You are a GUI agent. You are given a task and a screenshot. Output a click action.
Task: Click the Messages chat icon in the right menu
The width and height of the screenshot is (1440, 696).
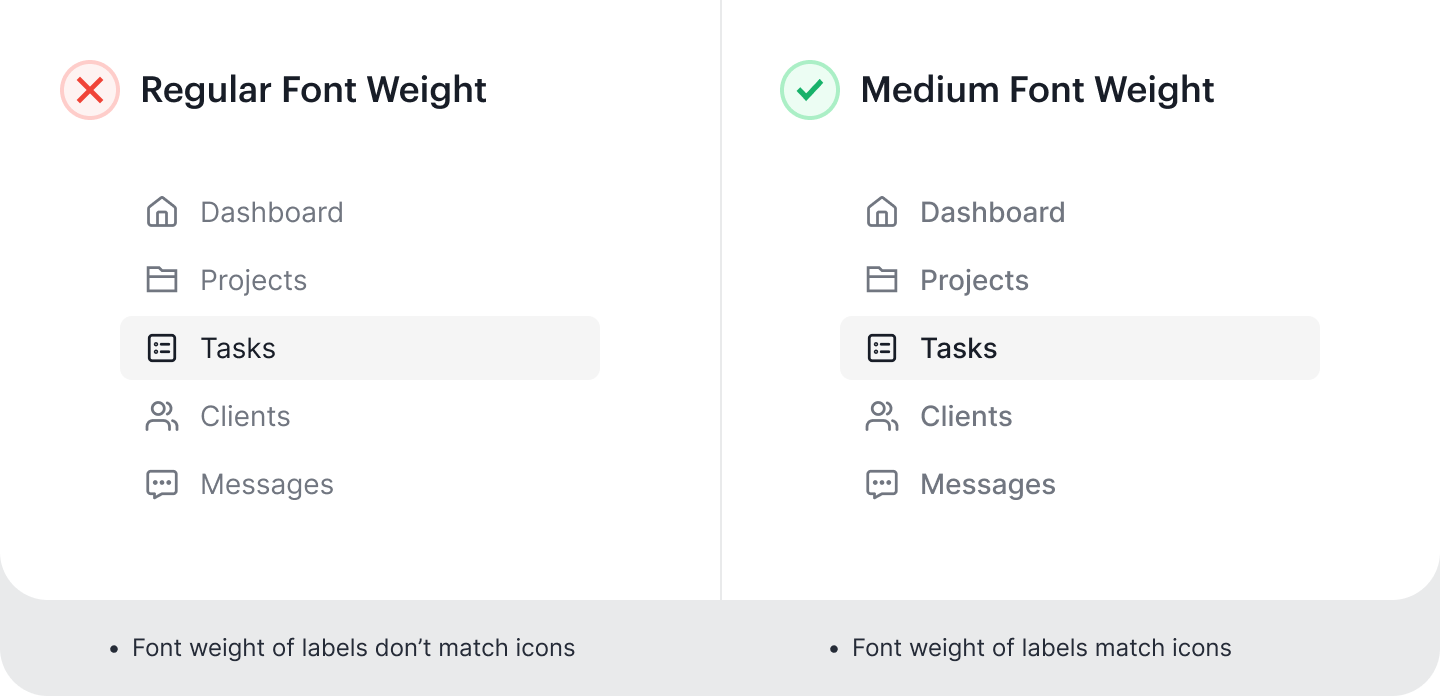tap(881, 485)
